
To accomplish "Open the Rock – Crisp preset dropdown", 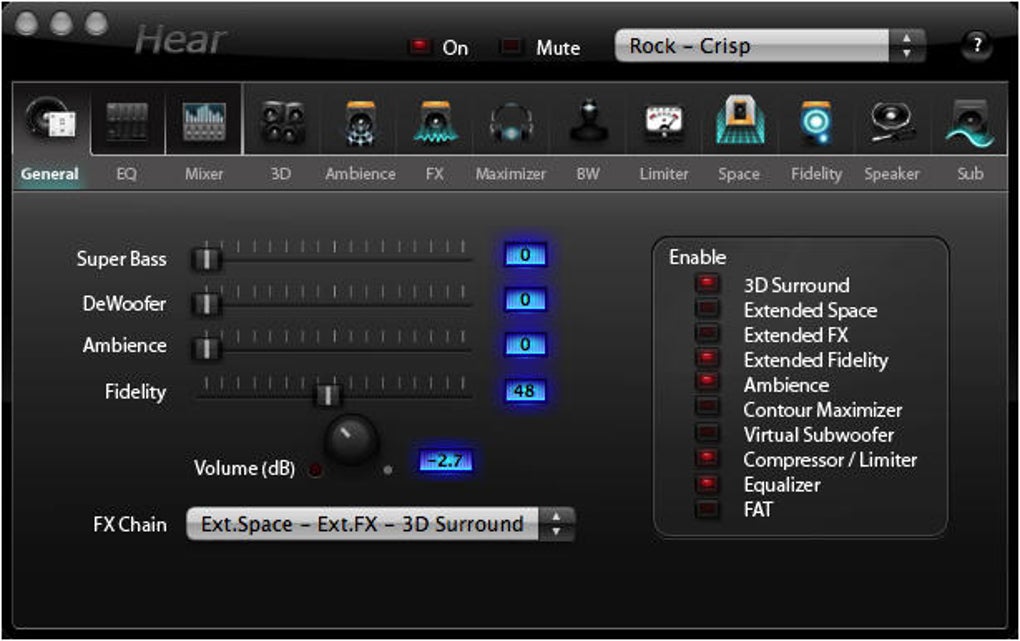I will [x=770, y=46].
